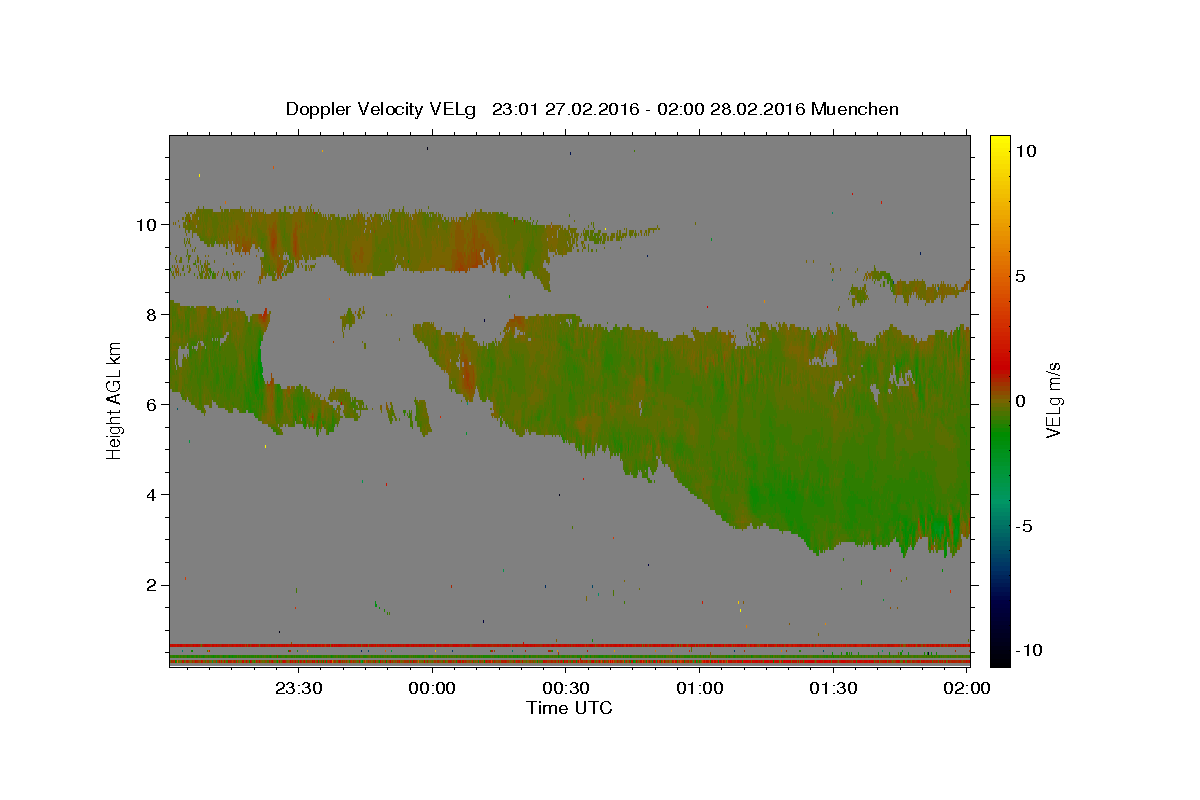Click the 01:00 time axis label
The width and height of the screenshot is (1200, 800).
[x=700, y=688]
